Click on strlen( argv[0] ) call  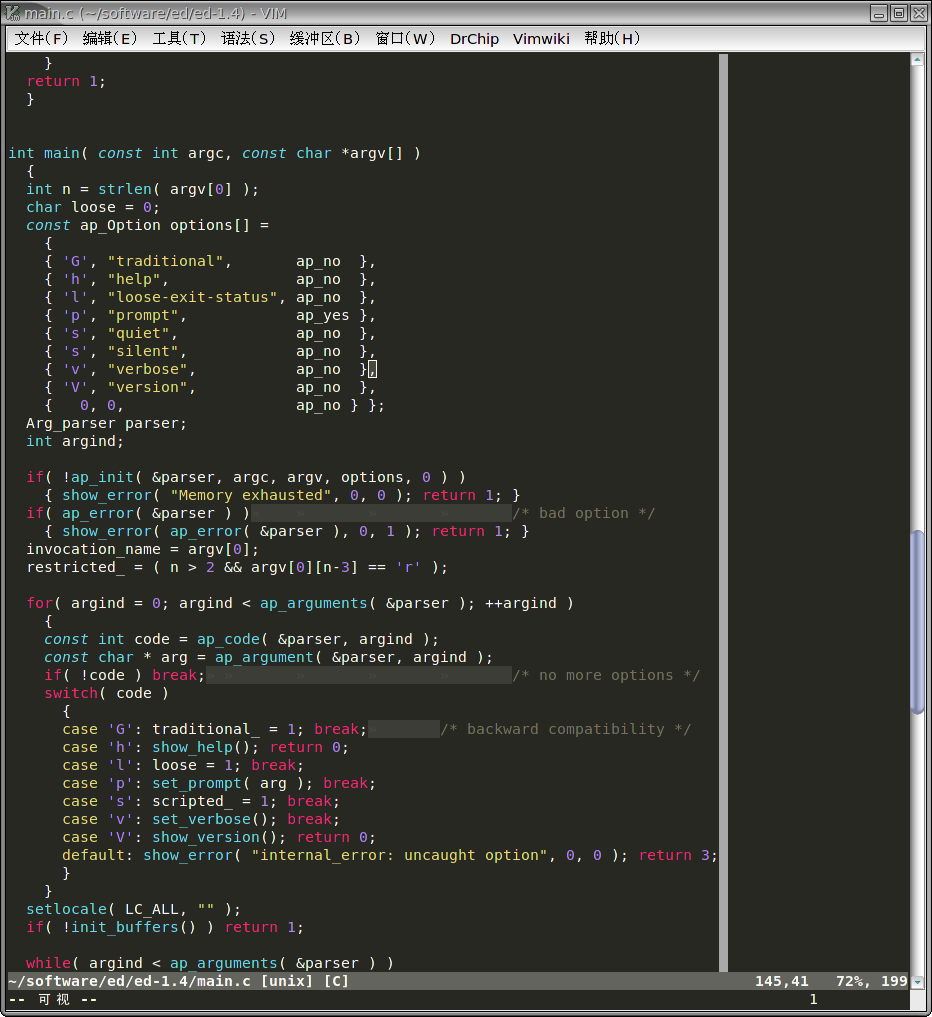coord(174,189)
